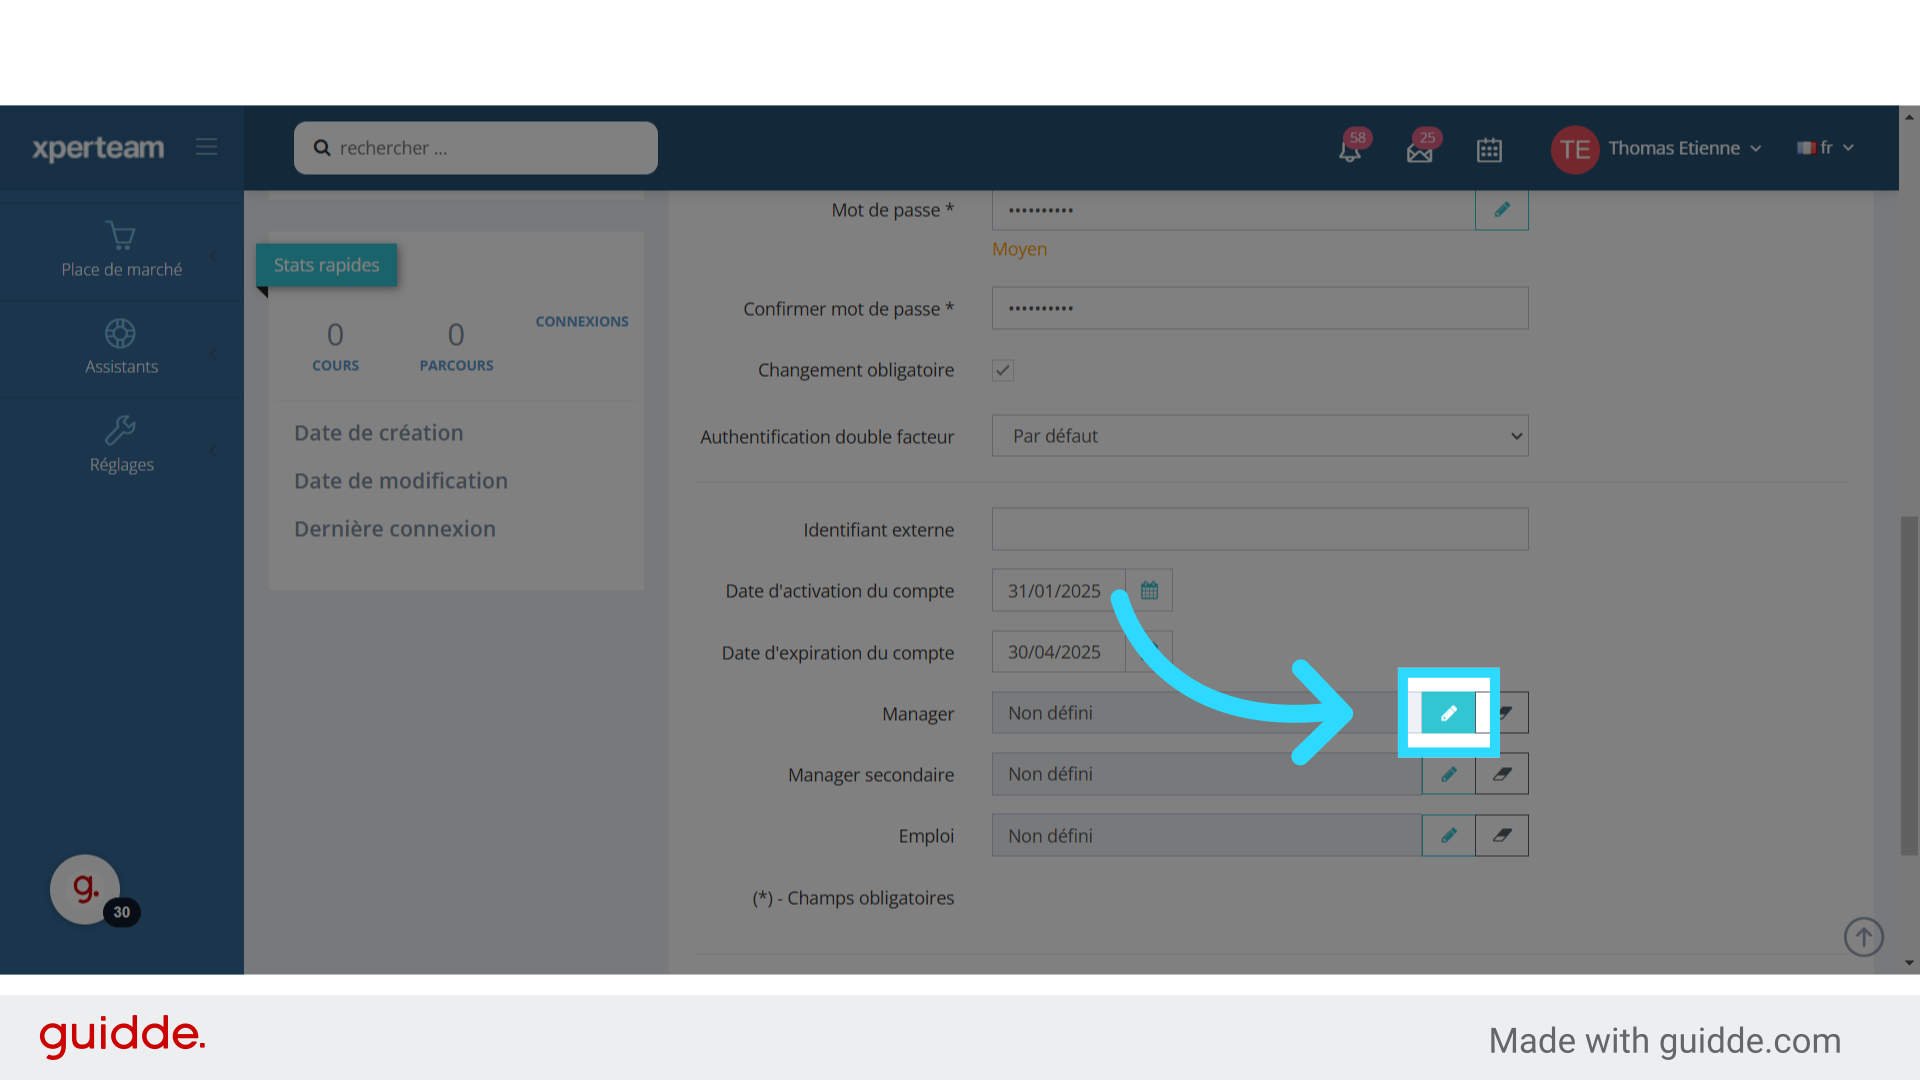Uncheck Changement obligatoire checkbox
The image size is (1920, 1080).
tap(1003, 370)
